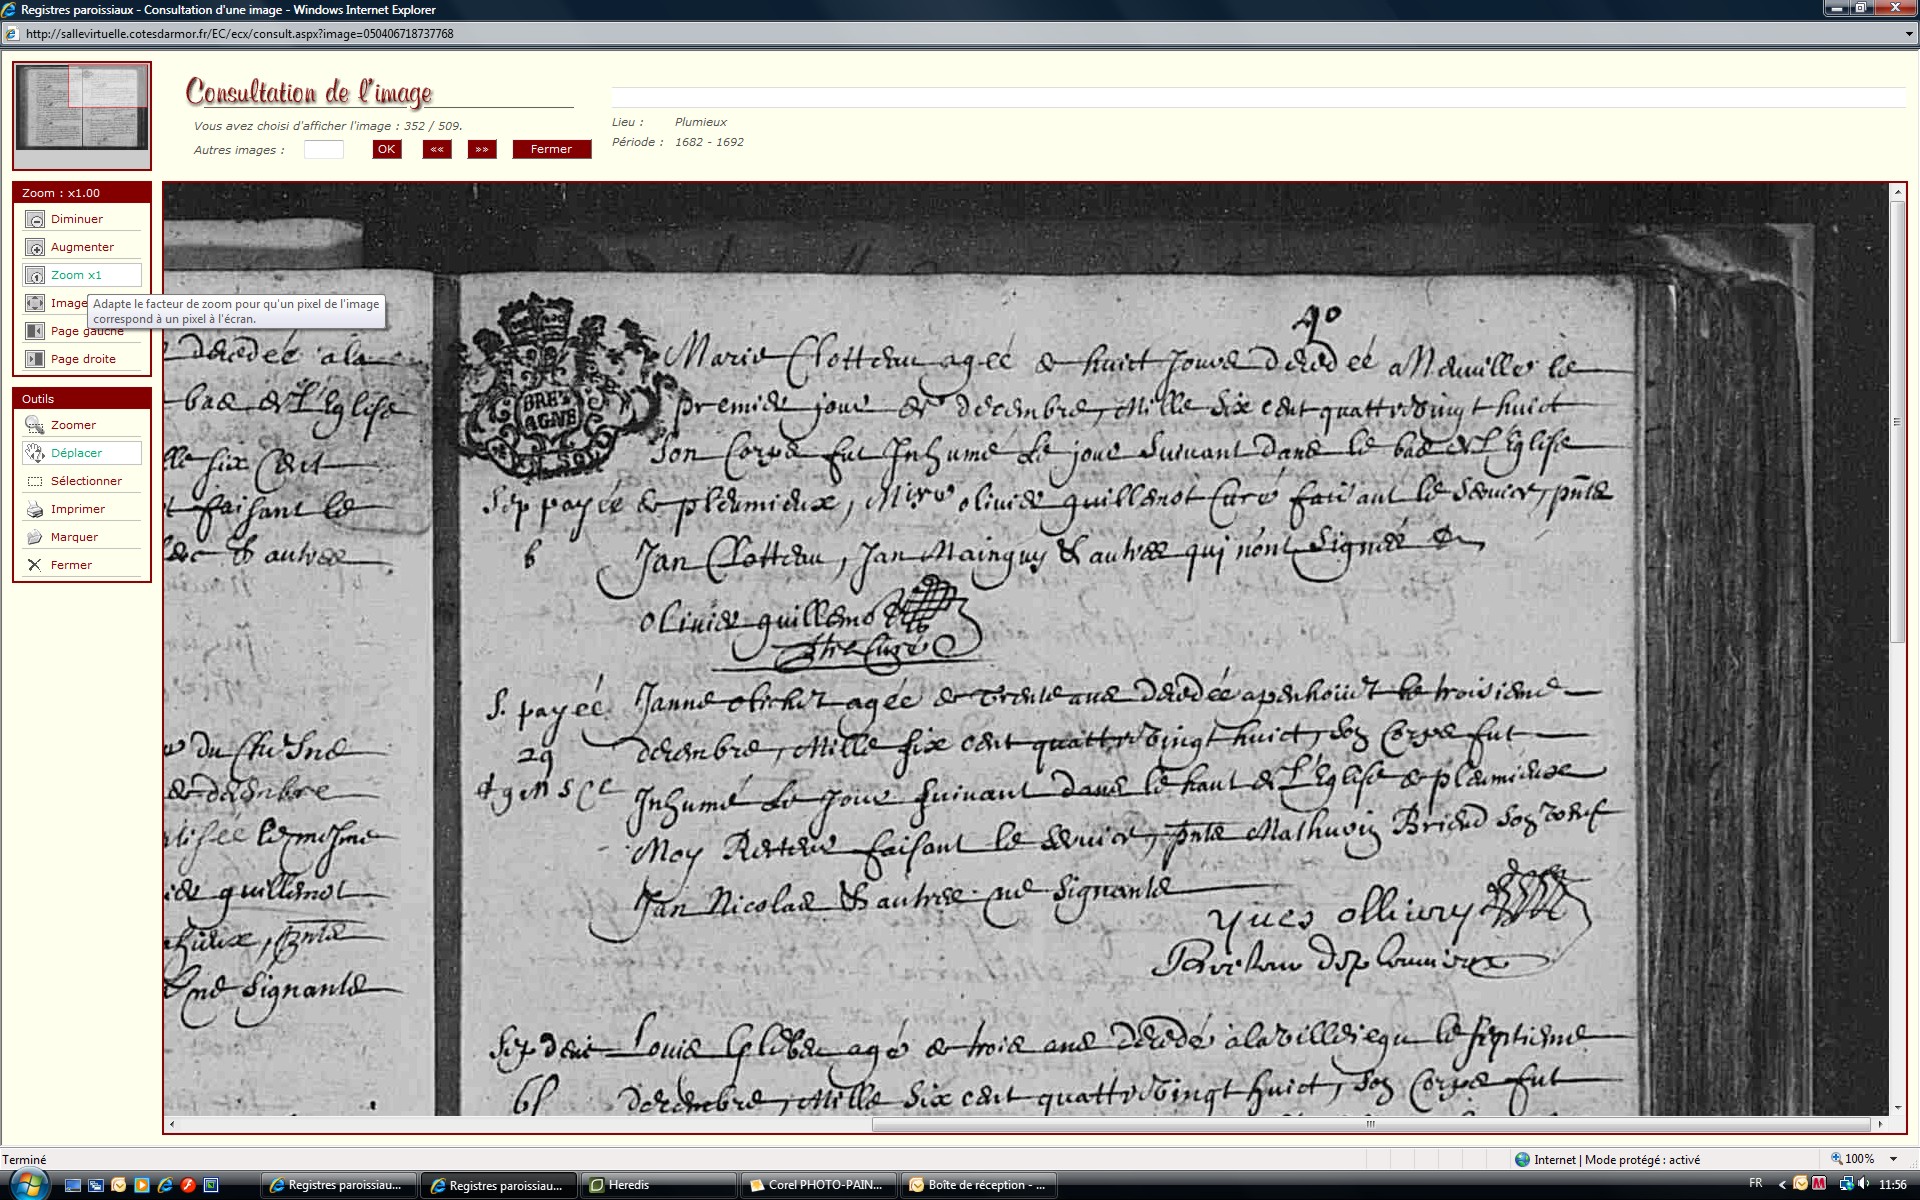The width and height of the screenshot is (1920, 1200).
Task: Pick the Sélectionner rectangle tool
Action: point(35,481)
